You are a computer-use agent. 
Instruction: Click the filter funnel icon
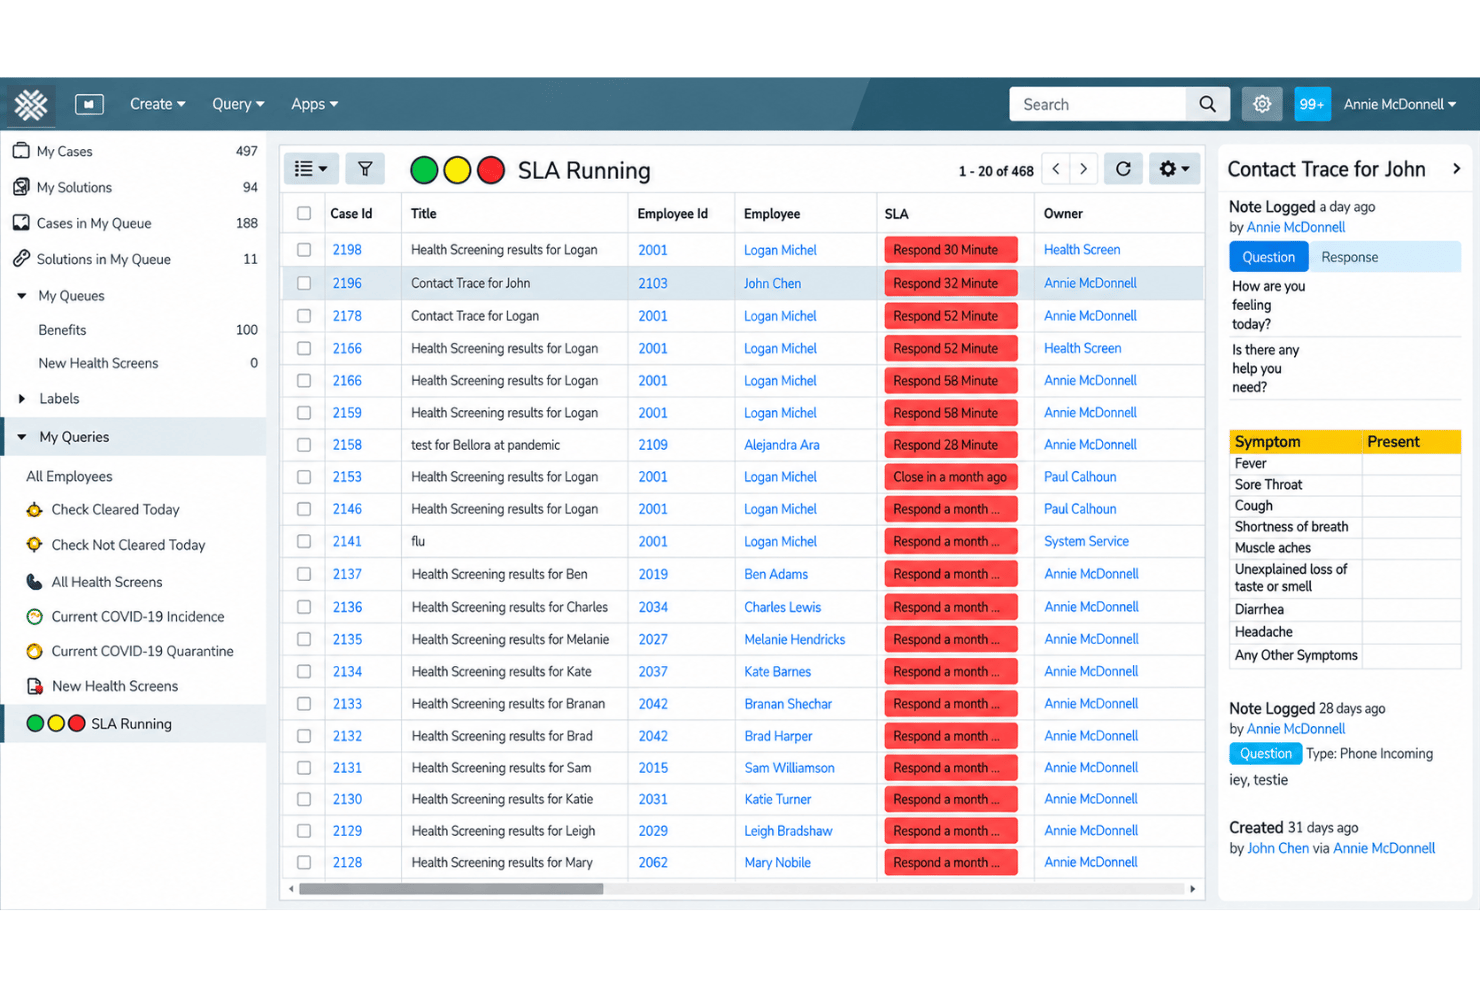[365, 169]
